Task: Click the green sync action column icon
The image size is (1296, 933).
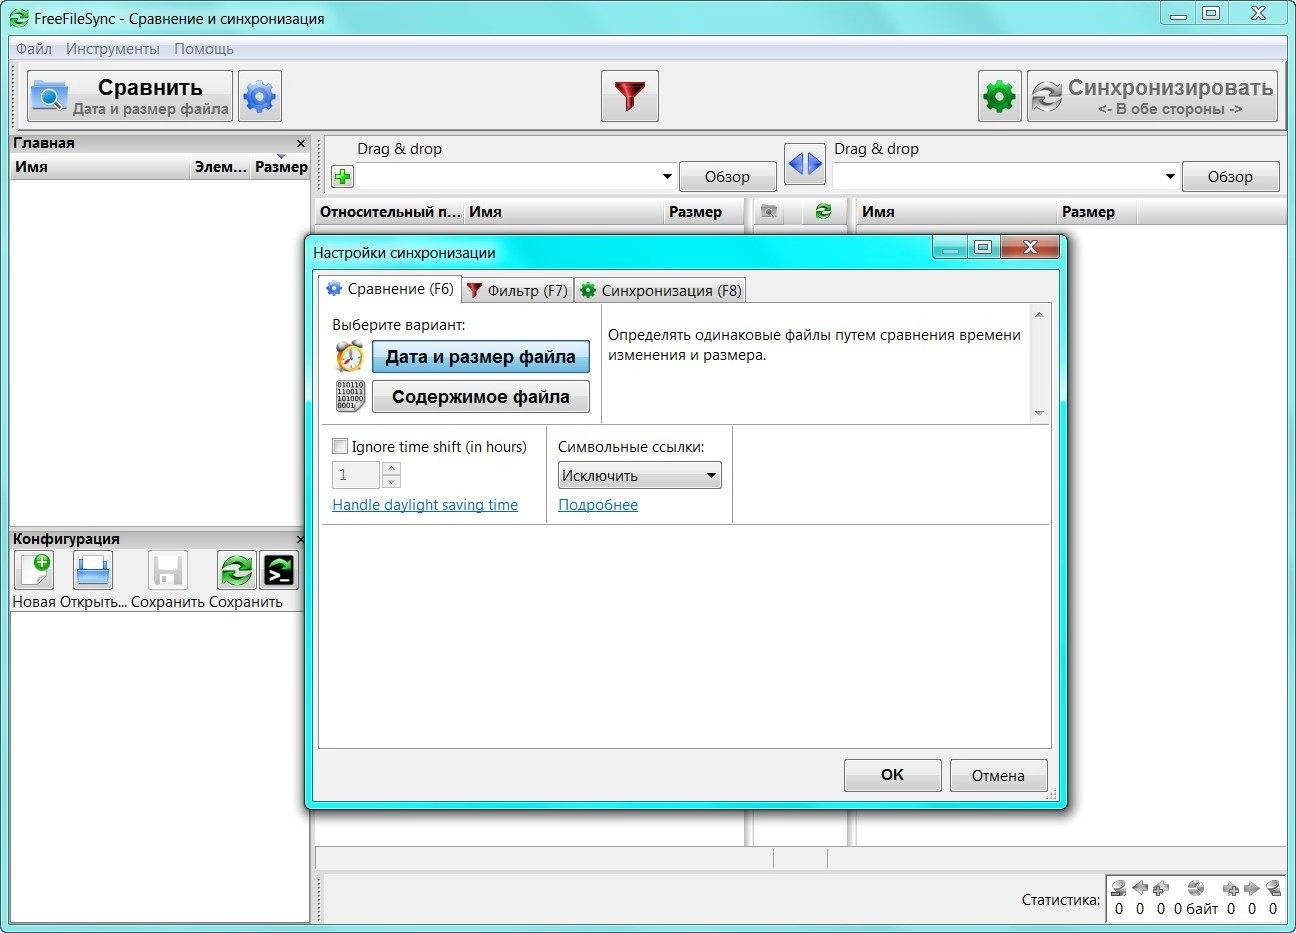Action: [823, 211]
